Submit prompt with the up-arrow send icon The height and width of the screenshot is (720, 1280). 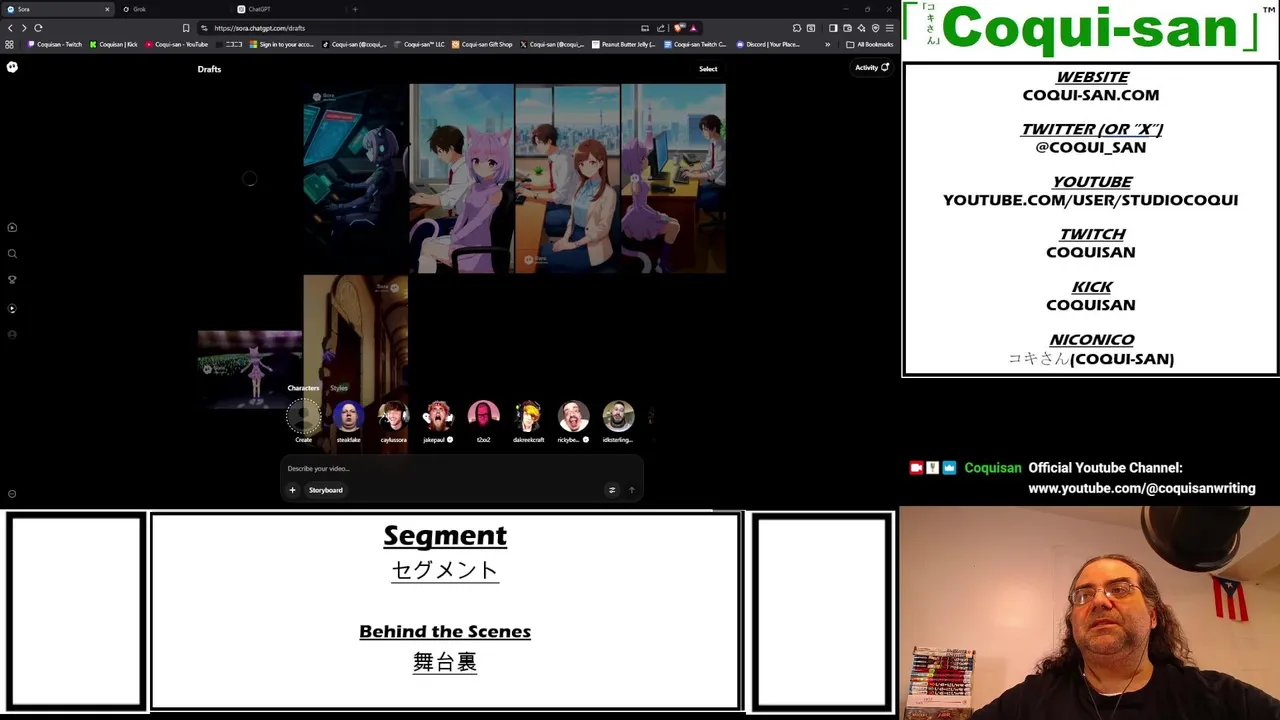pos(631,490)
